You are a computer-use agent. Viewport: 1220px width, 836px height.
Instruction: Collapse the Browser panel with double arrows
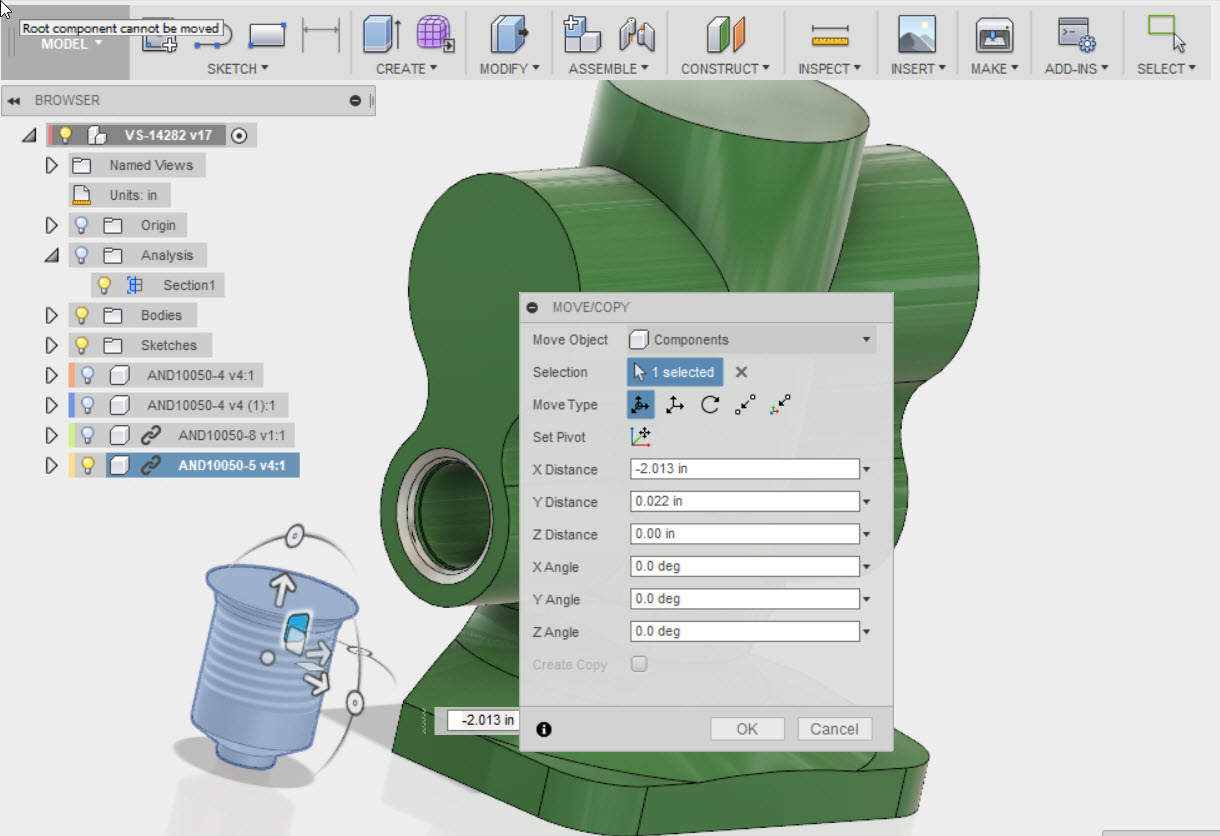(14, 101)
